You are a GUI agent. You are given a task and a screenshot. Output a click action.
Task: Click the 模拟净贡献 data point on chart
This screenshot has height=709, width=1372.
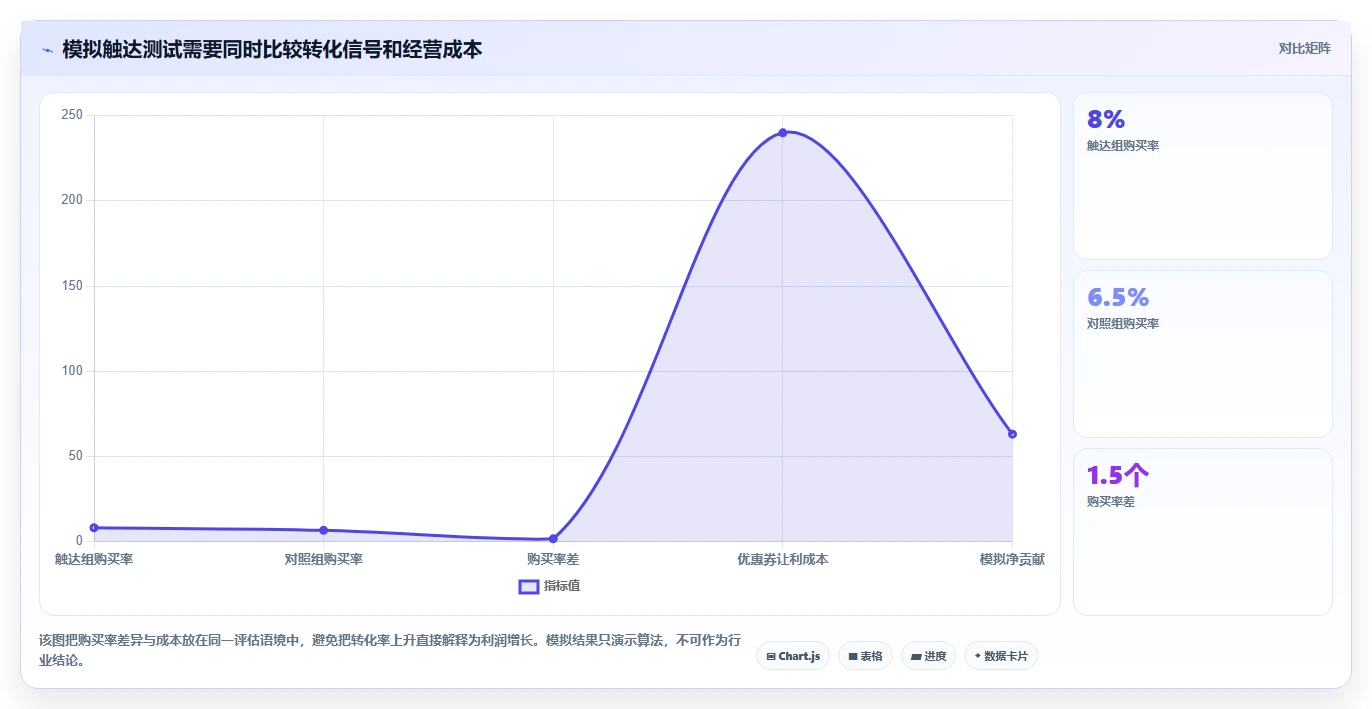pos(1012,434)
